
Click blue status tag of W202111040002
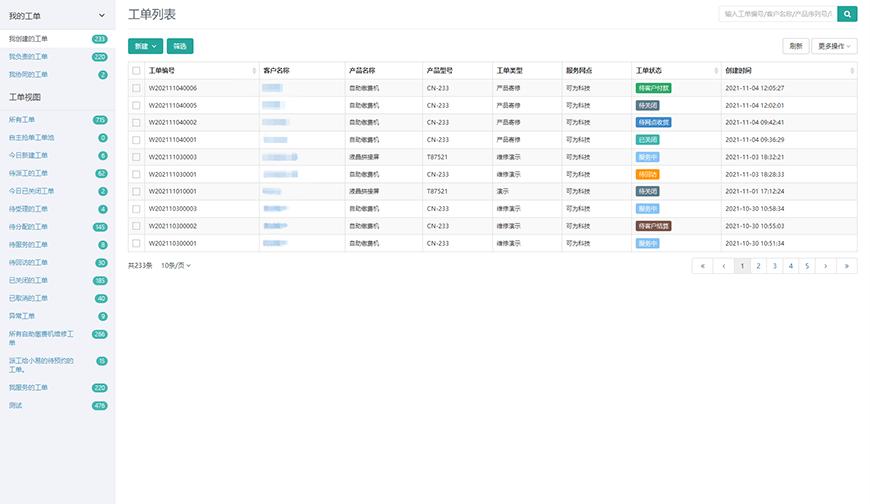tap(653, 122)
